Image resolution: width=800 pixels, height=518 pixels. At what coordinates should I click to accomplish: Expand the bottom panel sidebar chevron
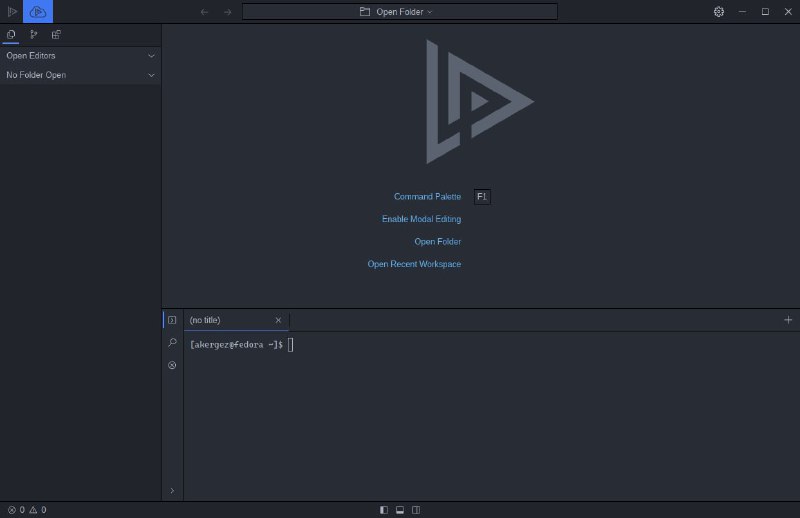tap(172, 490)
